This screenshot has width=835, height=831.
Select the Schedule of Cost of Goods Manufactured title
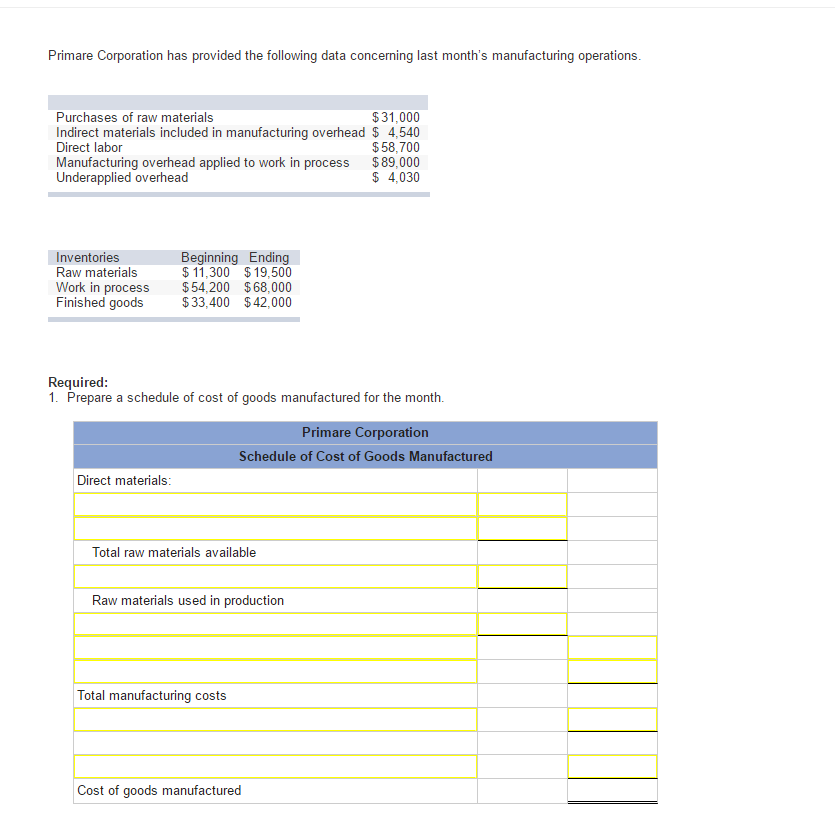click(364, 456)
